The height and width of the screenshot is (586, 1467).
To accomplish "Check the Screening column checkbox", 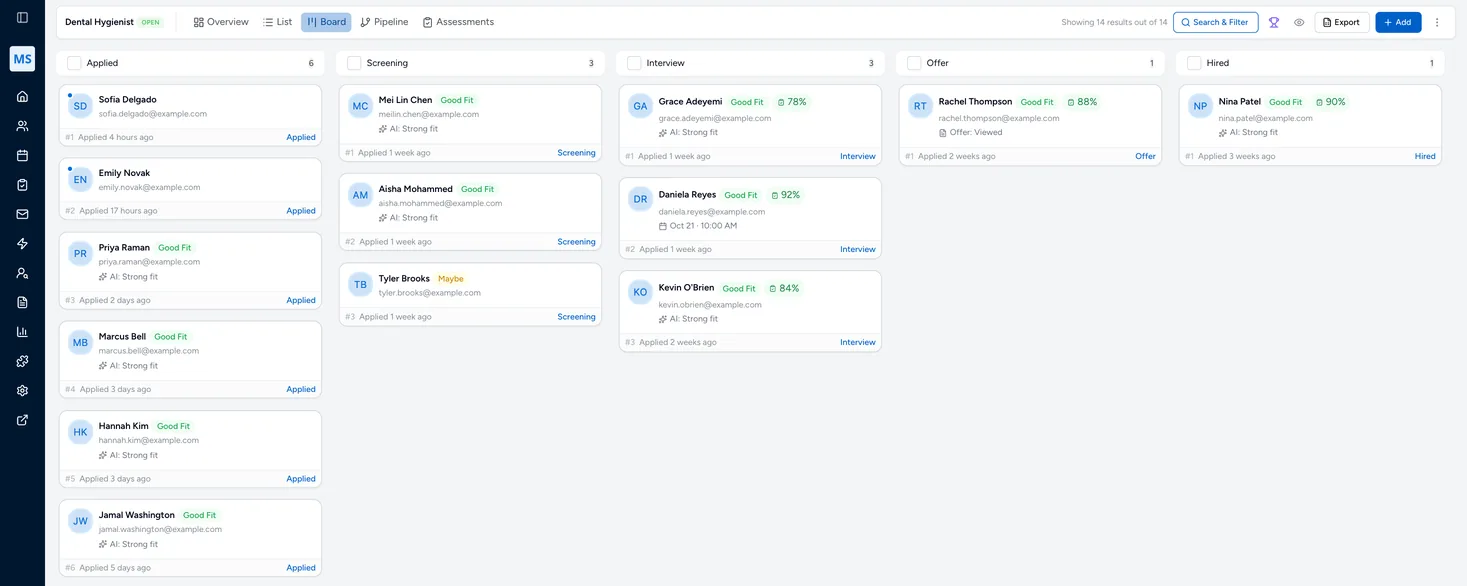I will click(x=354, y=63).
